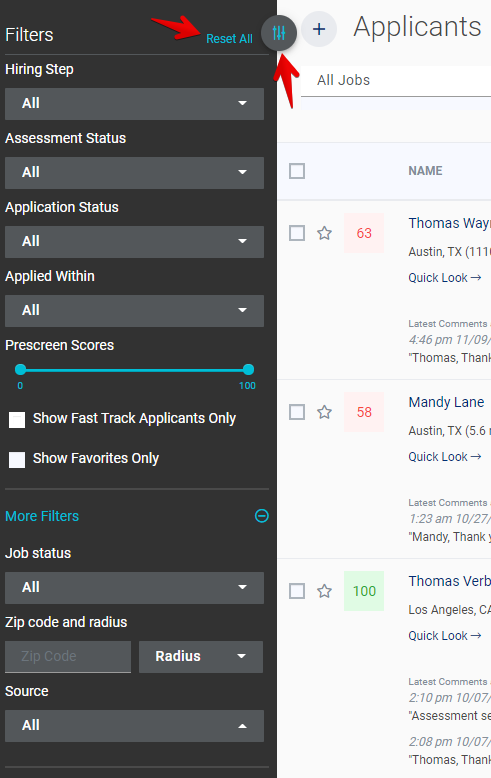Mark applicant with 100 score as favorite
491x778 pixels.
324,591
